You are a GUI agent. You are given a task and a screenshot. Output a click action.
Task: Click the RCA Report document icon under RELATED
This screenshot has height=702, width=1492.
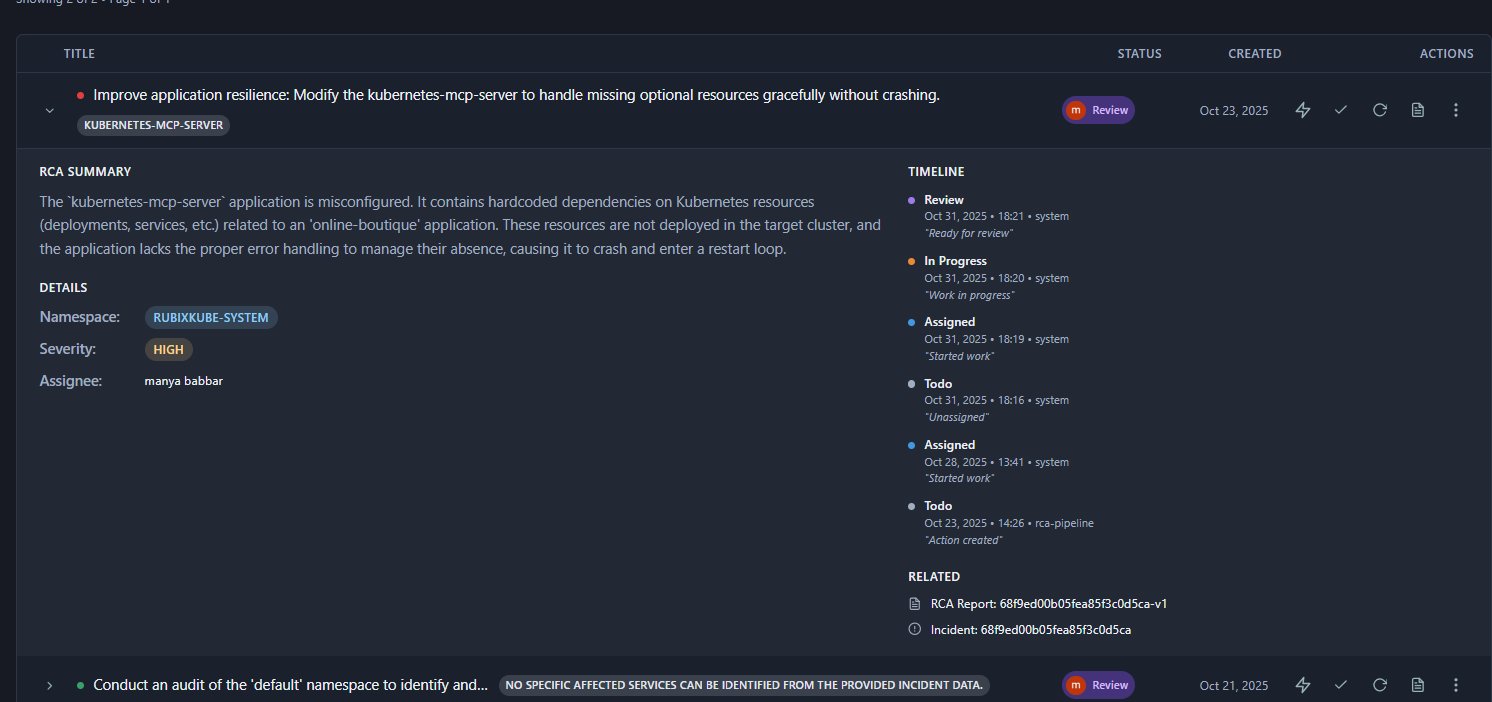(913, 603)
